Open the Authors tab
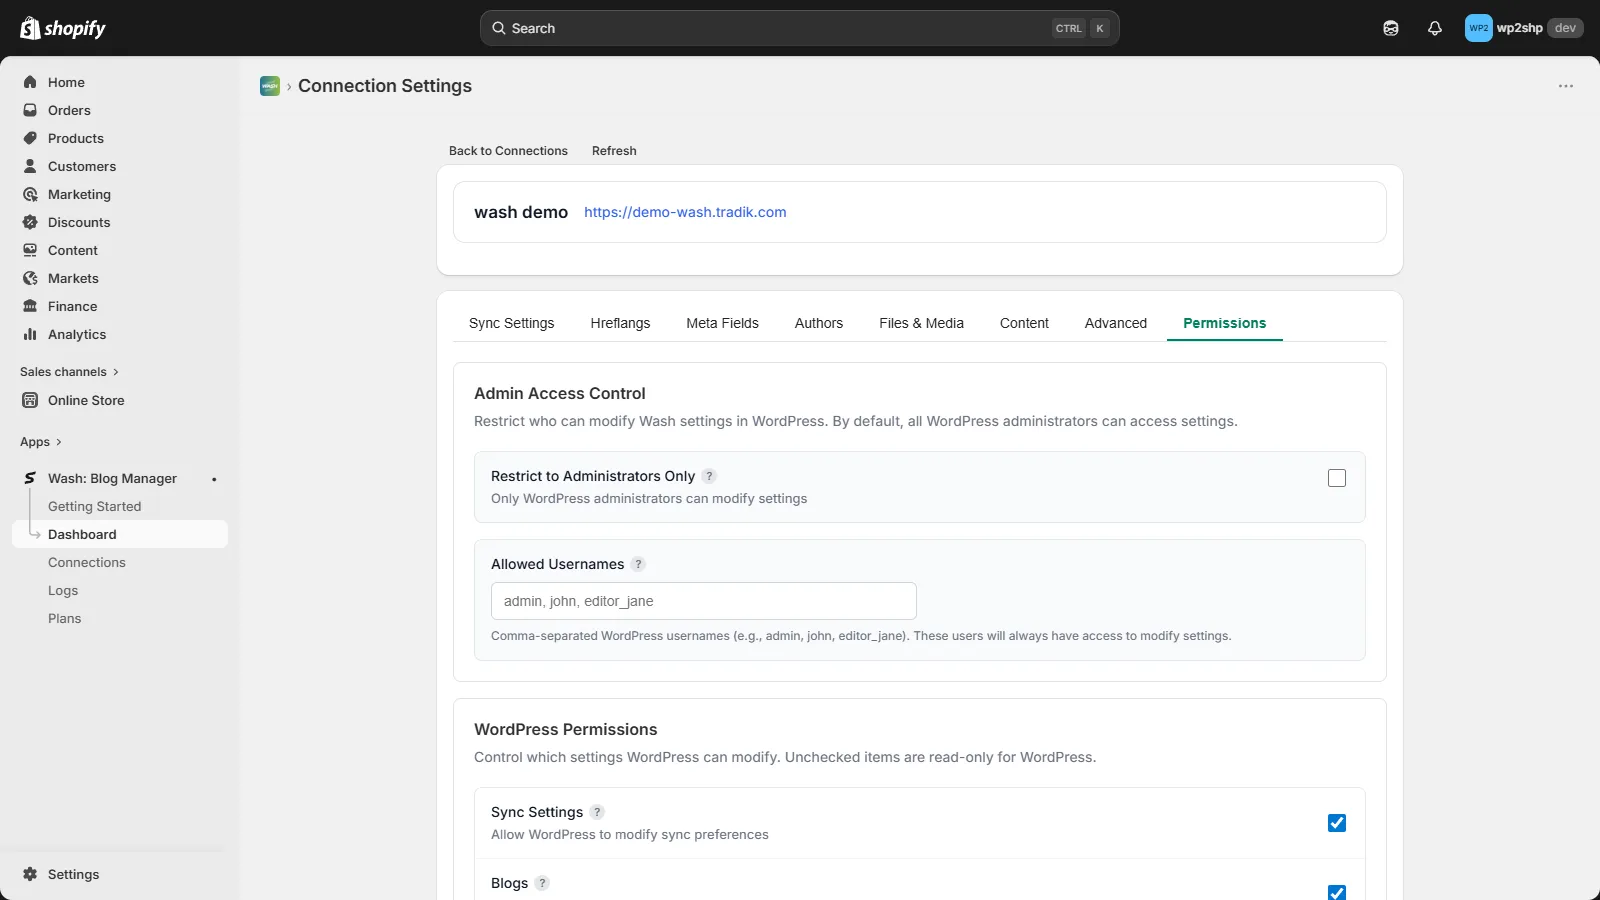 click(x=819, y=323)
